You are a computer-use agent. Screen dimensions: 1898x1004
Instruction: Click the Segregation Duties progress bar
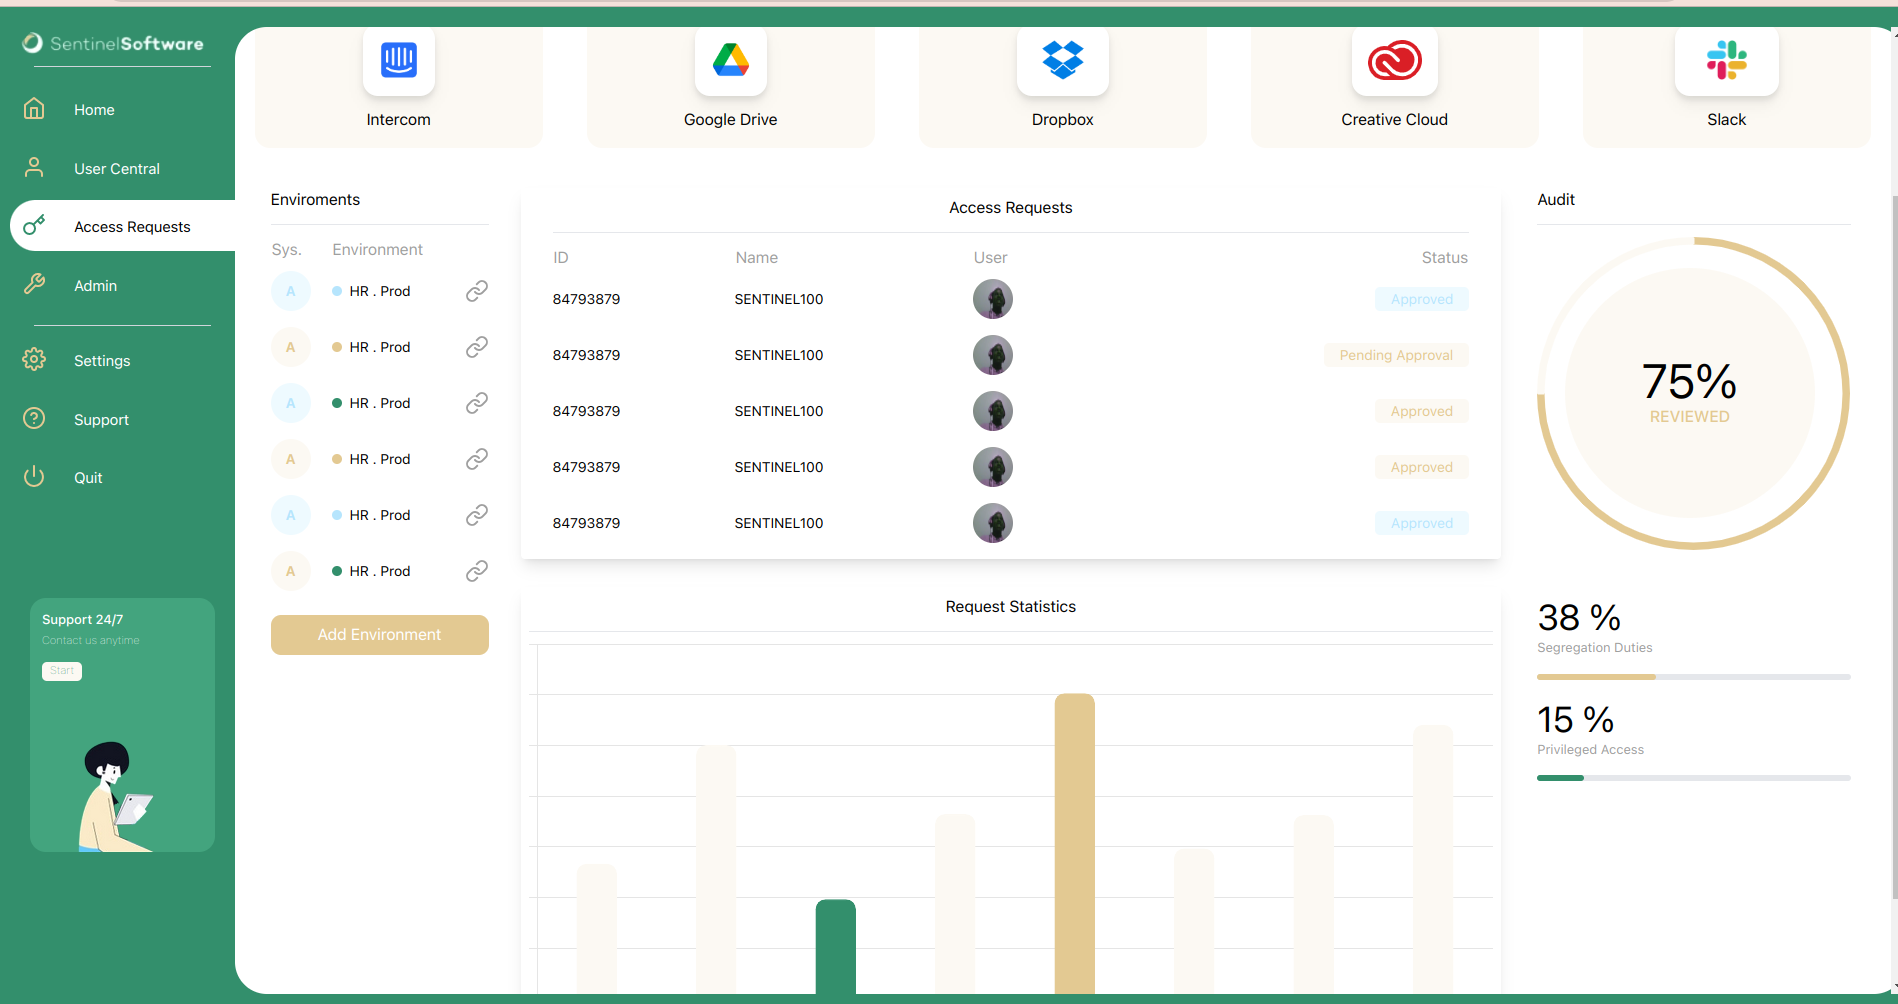point(1694,677)
